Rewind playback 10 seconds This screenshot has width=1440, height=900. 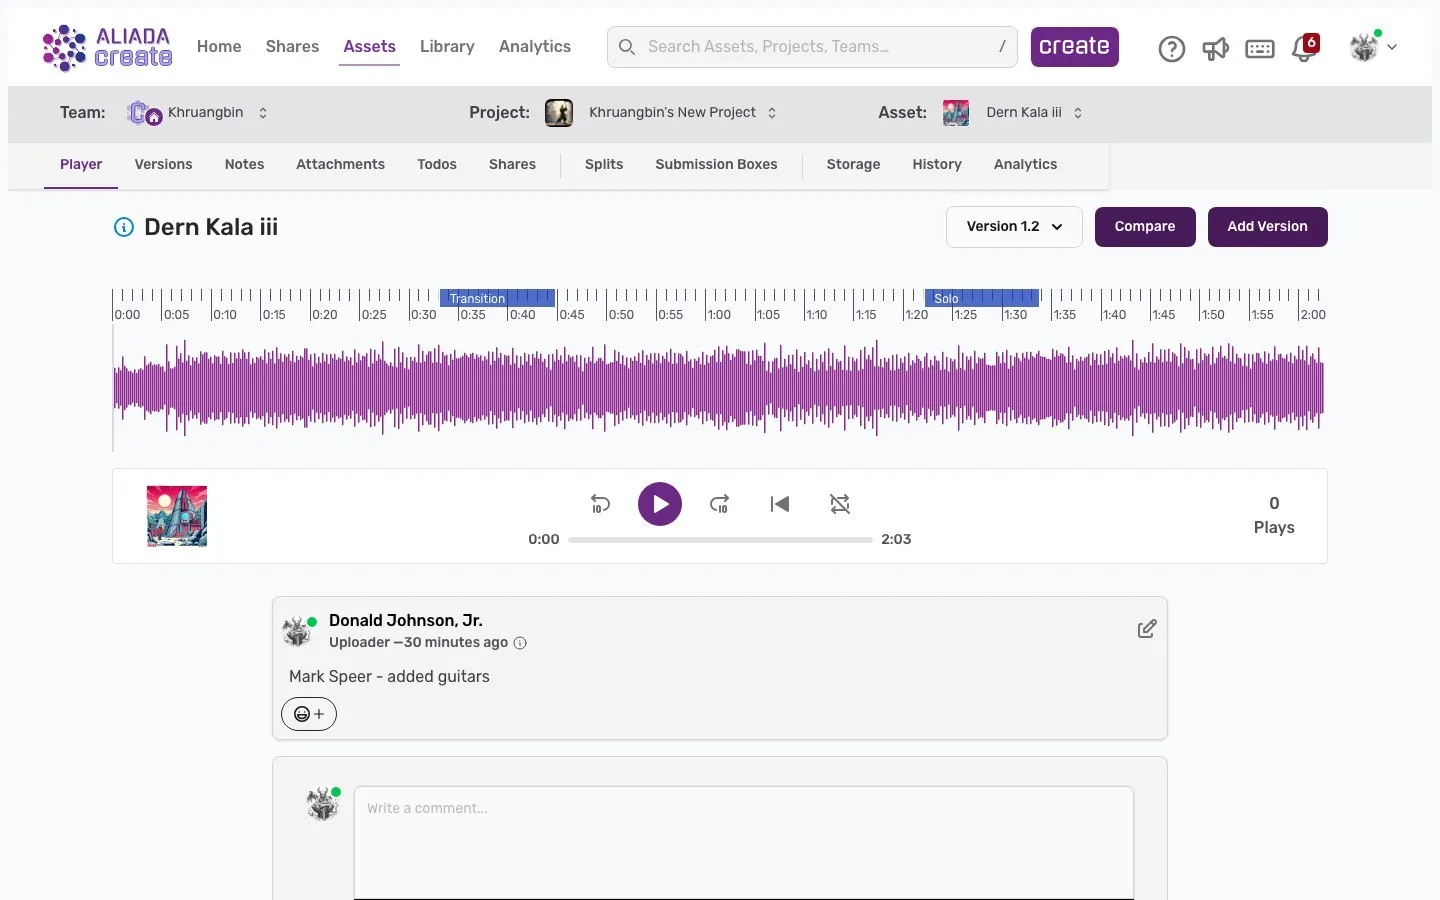(x=600, y=504)
